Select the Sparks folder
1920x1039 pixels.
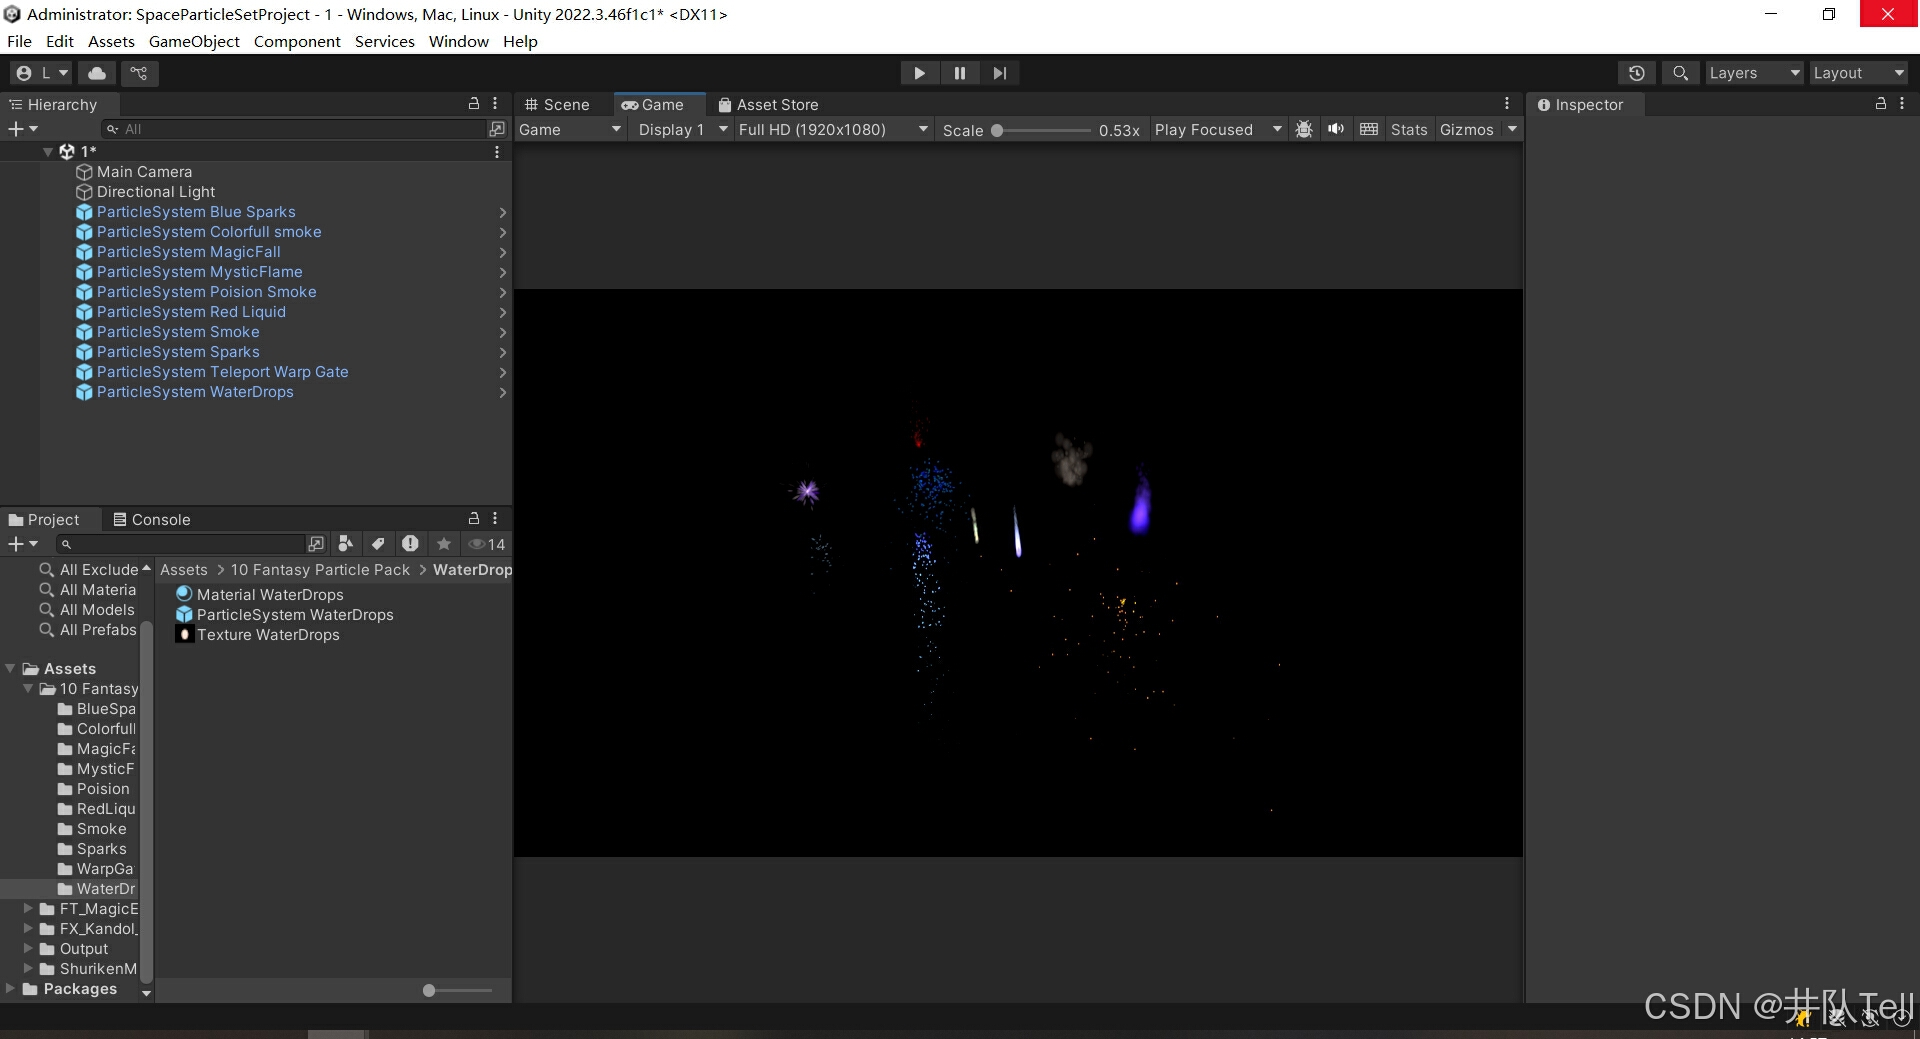[92, 849]
